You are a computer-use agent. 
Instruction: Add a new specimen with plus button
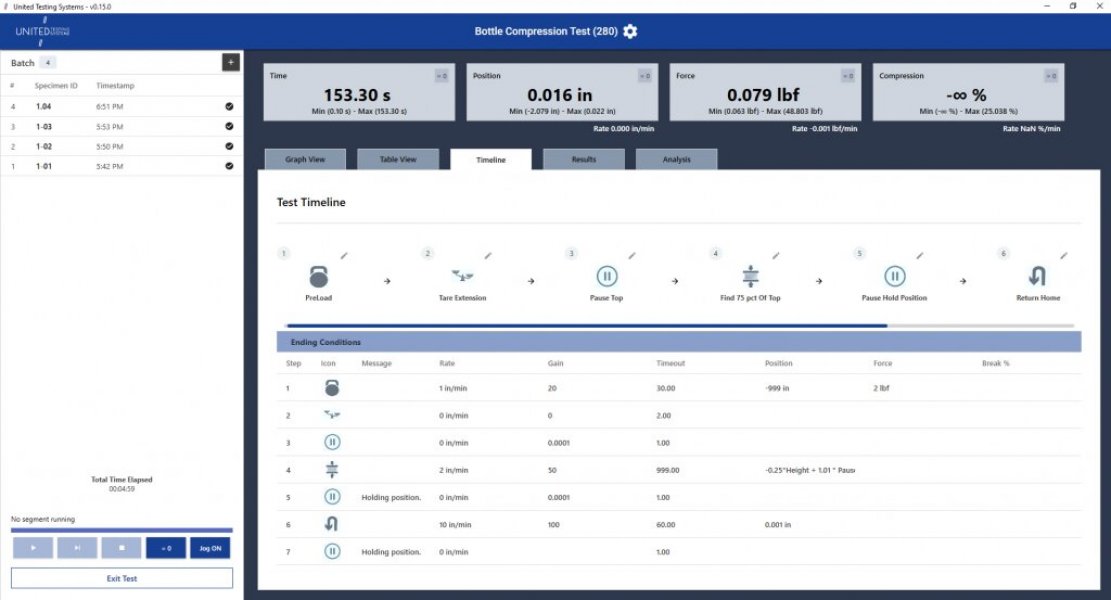pyautogui.click(x=230, y=62)
